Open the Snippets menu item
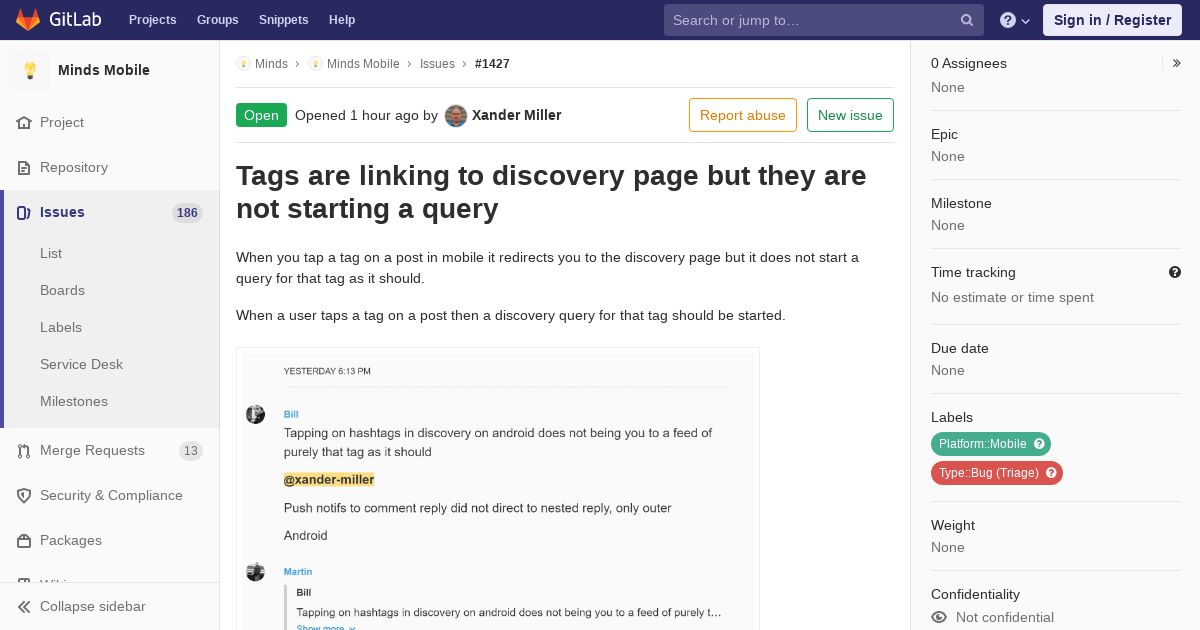The width and height of the screenshot is (1200, 630). click(x=284, y=20)
